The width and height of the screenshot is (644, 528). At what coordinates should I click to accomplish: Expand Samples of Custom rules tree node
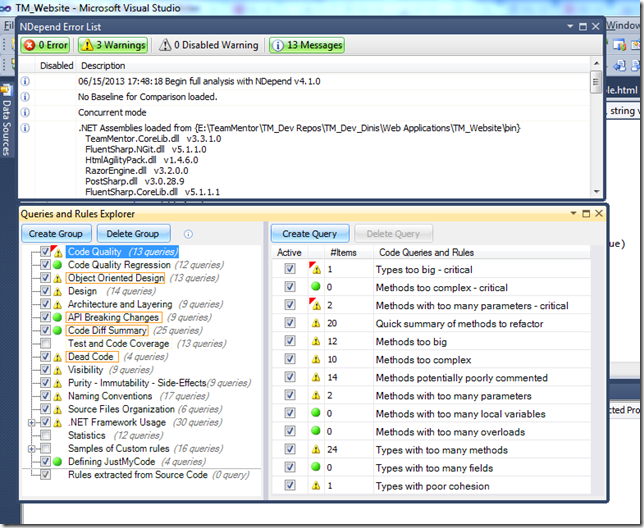point(32,449)
